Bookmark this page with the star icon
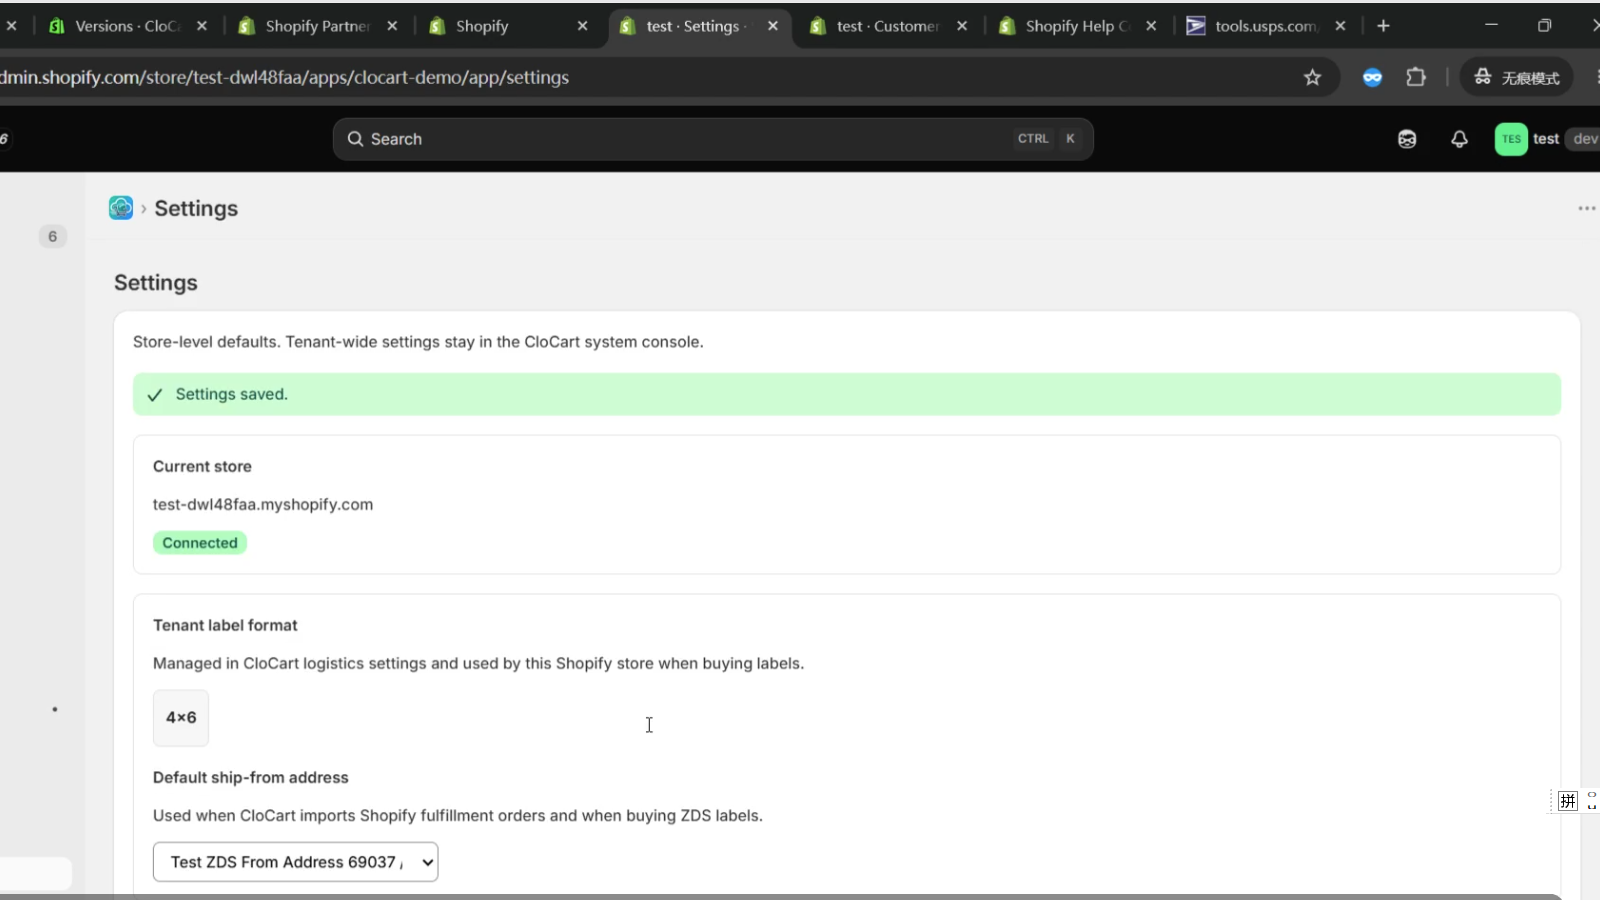 tap(1312, 77)
